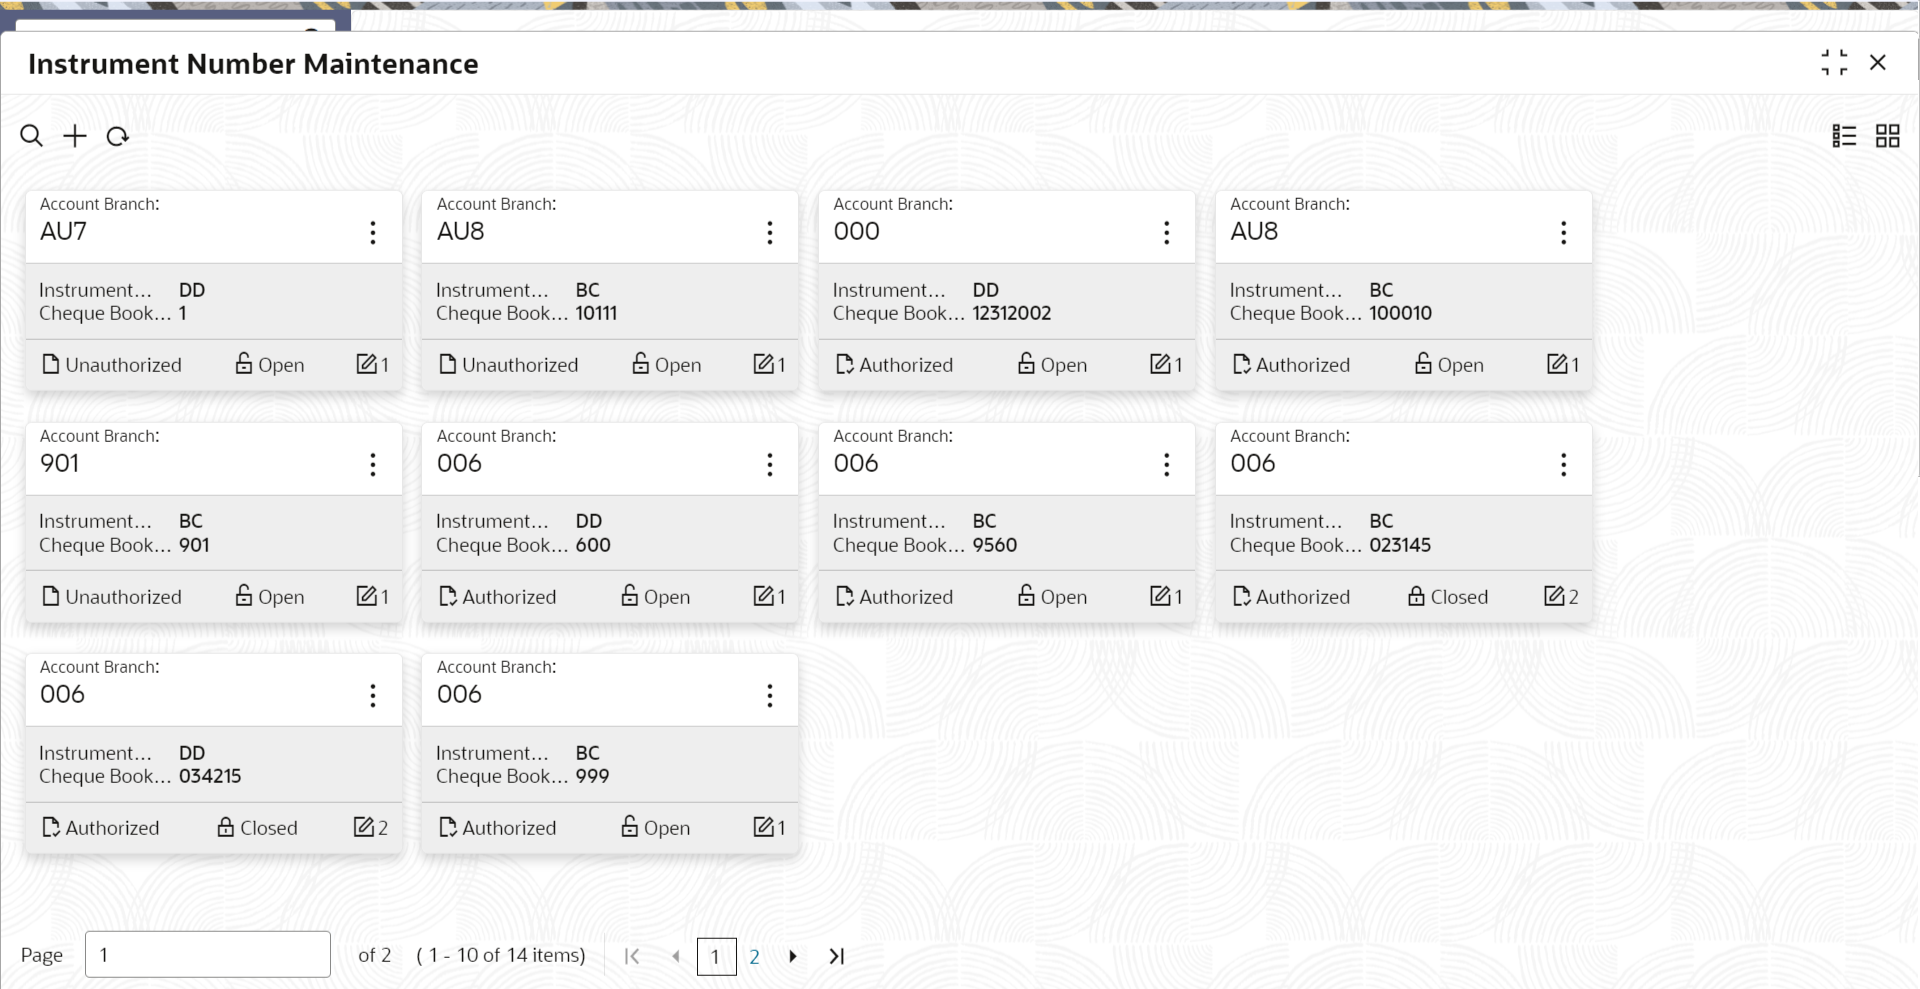Click Open lock icon on cheque book 600 card
The width and height of the screenshot is (1920, 989).
tap(630, 596)
